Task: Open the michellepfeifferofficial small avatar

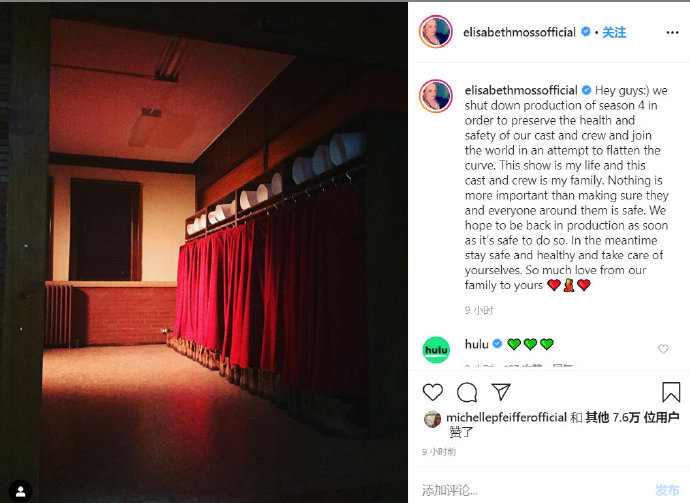Action: [432, 419]
